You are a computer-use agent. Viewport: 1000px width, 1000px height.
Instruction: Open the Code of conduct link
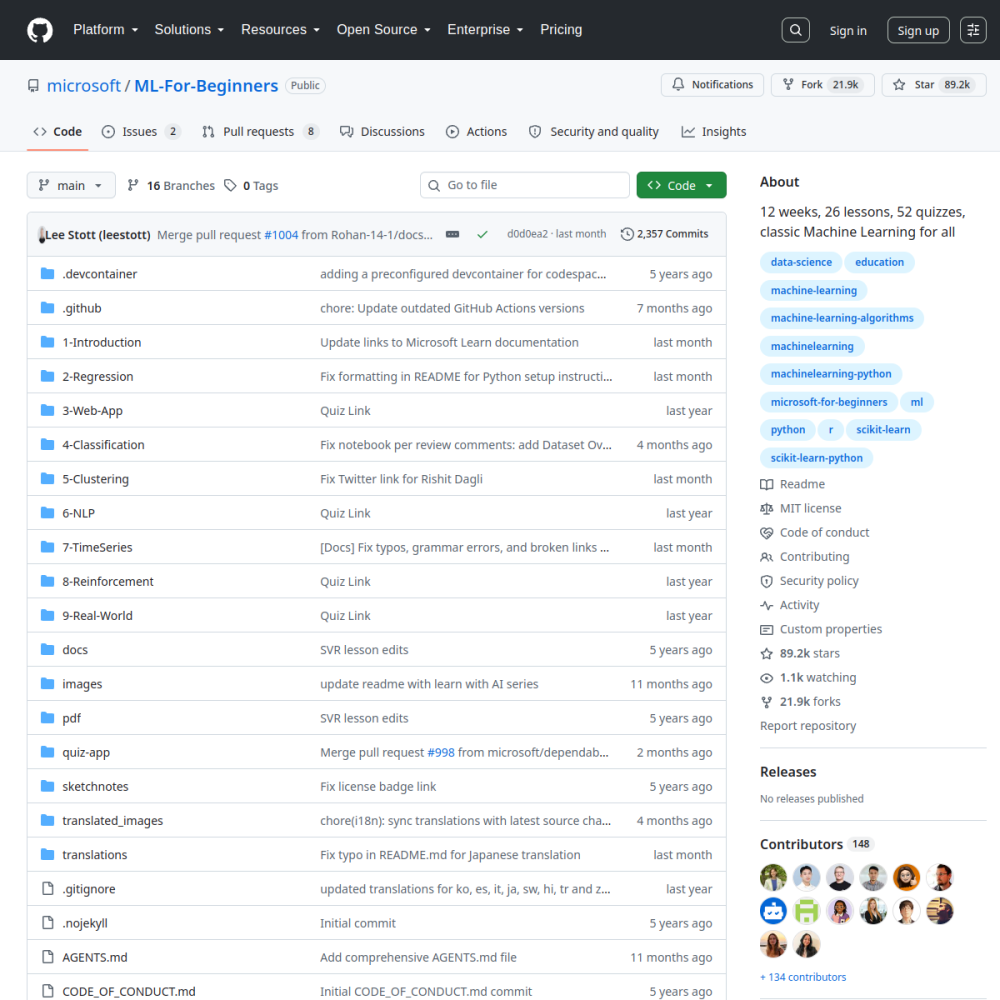(x=814, y=533)
